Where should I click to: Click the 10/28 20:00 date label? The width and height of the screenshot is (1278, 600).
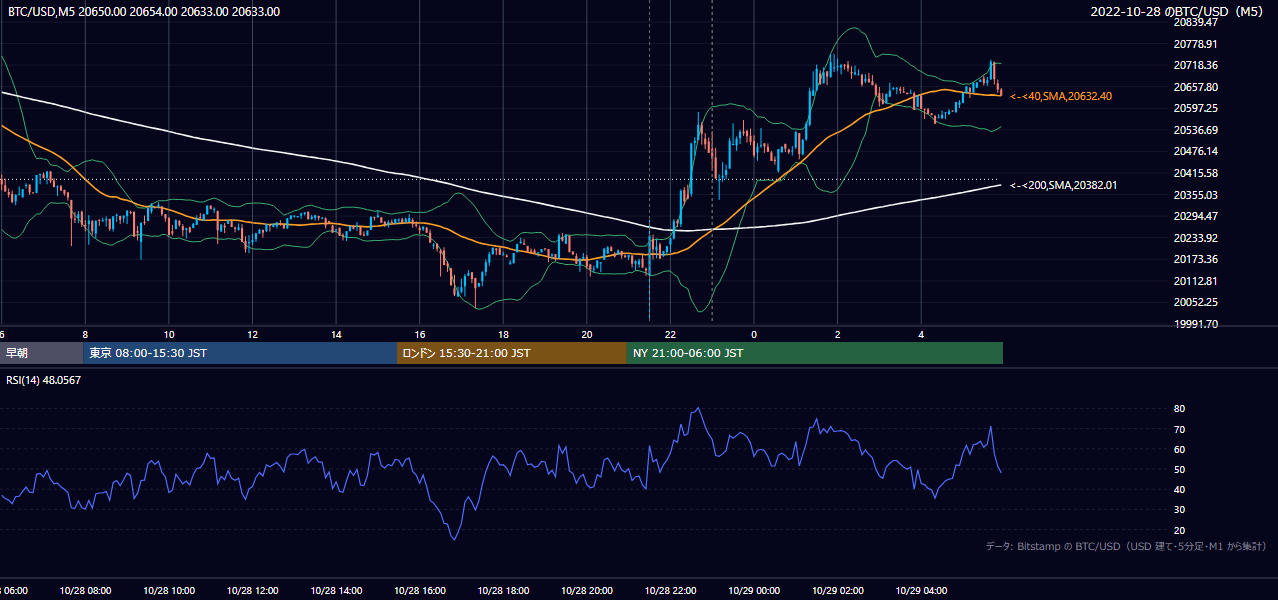(x=587, y=591)
